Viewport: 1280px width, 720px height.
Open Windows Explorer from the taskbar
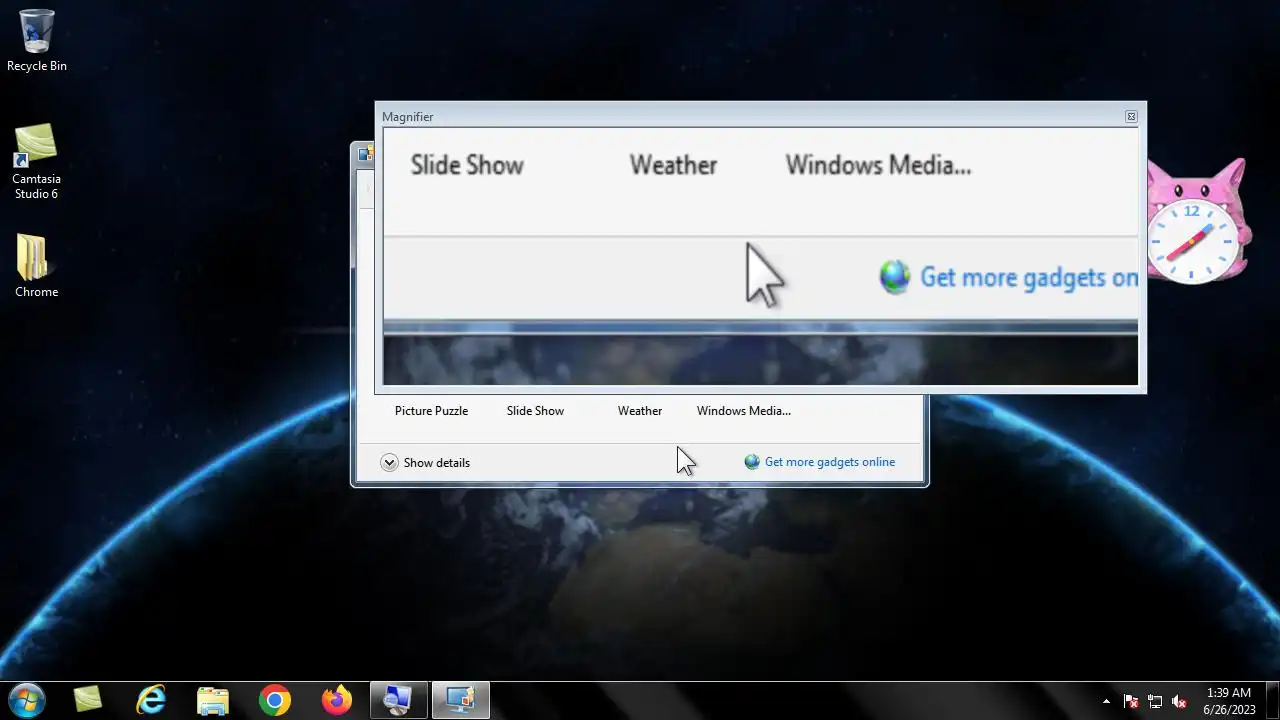(213, 700)
